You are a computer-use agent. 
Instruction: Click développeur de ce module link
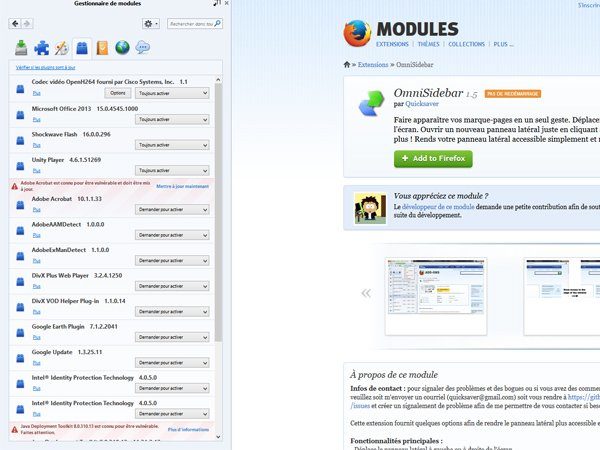click(x=438, y=207)
